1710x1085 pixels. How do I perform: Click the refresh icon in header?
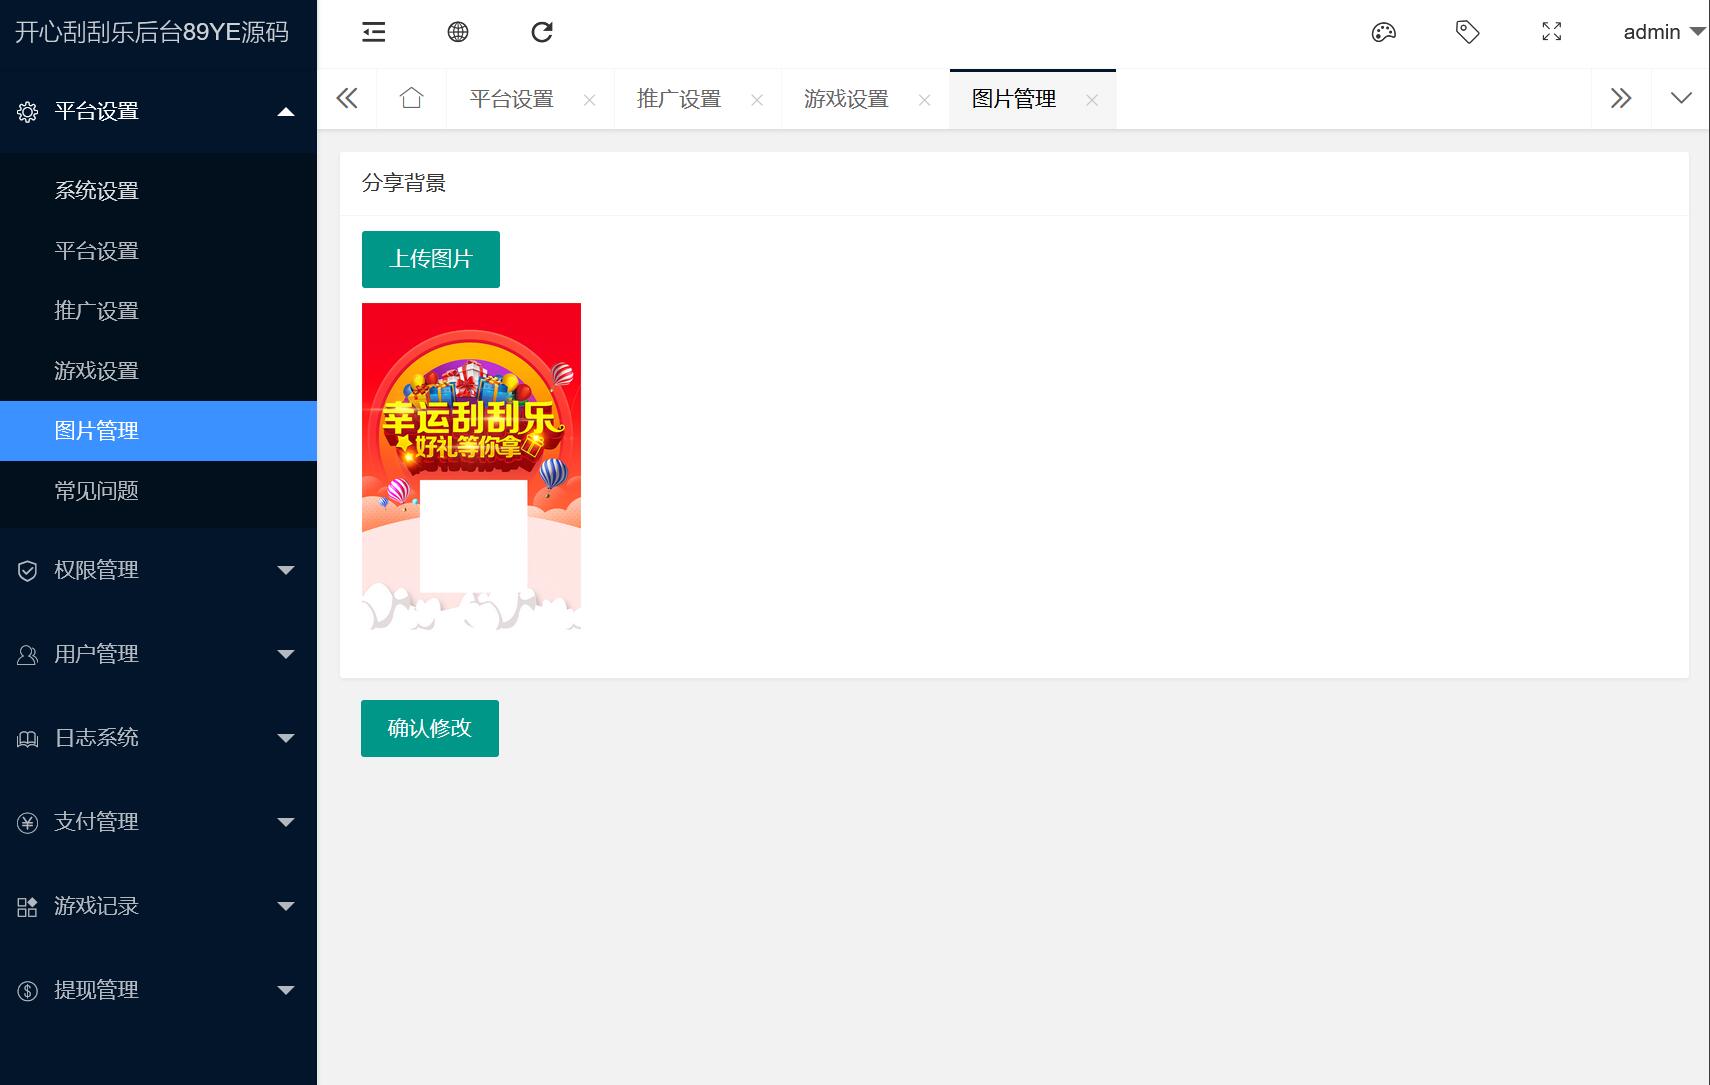[x=542, y=32]
